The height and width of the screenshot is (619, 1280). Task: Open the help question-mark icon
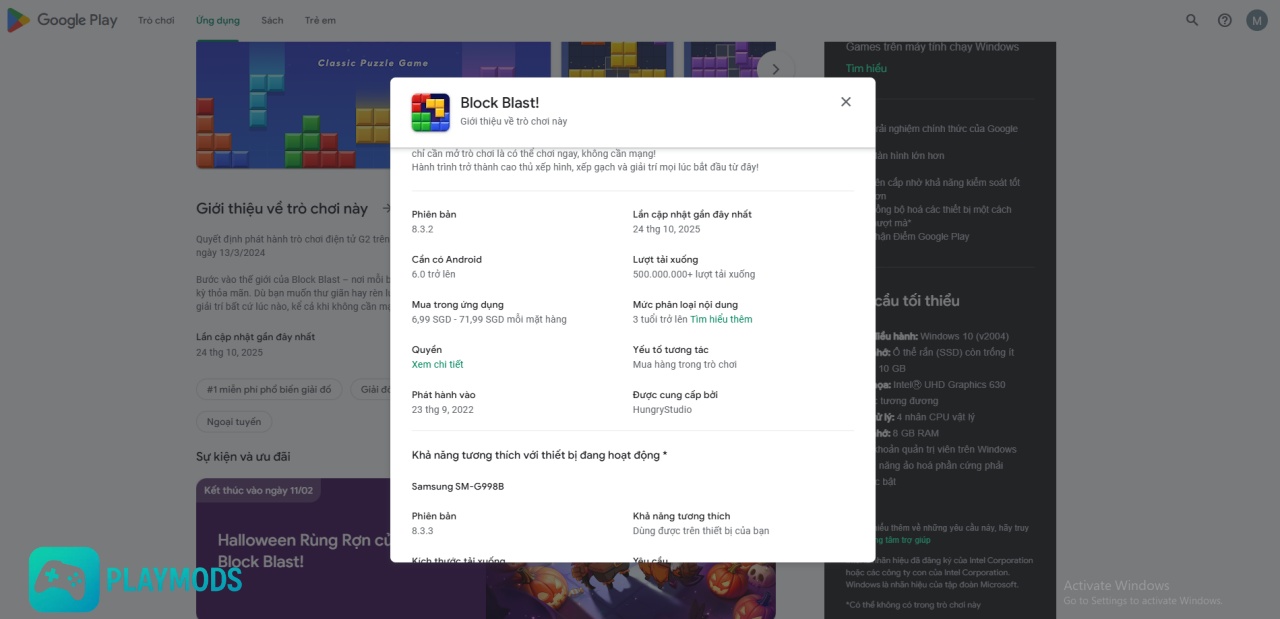(x=1224, y=20)
